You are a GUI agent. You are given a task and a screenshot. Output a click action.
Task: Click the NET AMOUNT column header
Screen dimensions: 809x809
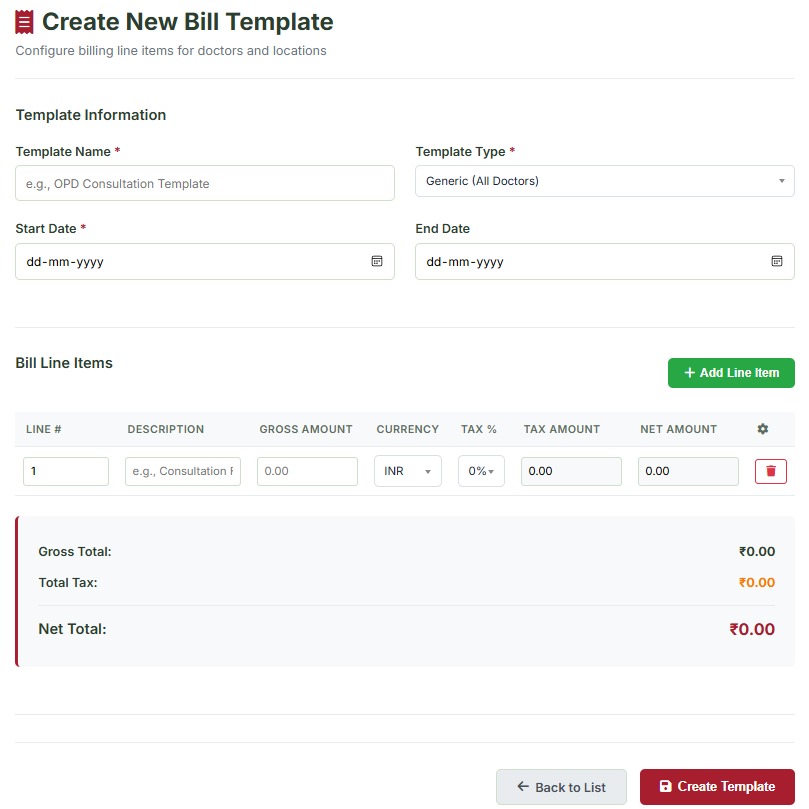tap(678, 429)
